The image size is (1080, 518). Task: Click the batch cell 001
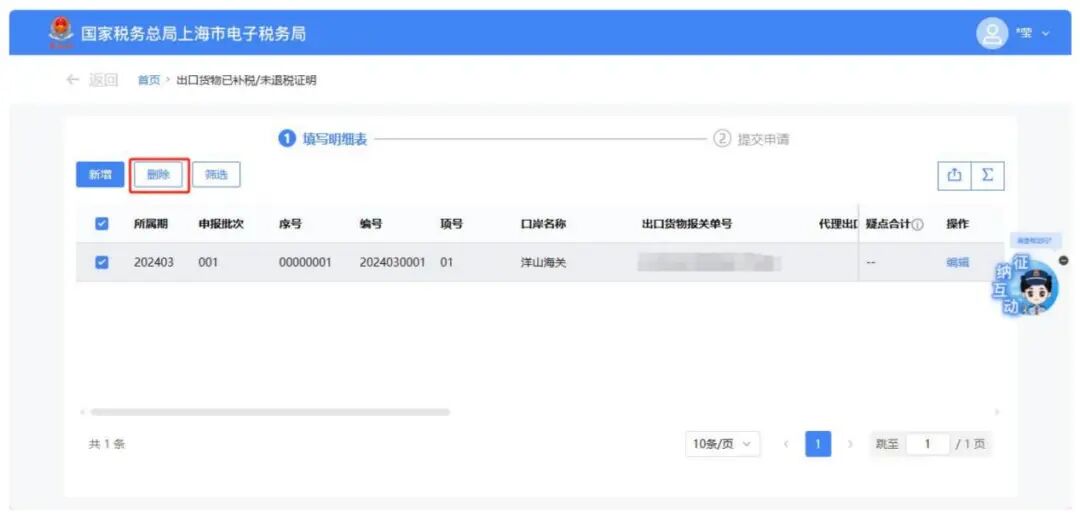208,262
